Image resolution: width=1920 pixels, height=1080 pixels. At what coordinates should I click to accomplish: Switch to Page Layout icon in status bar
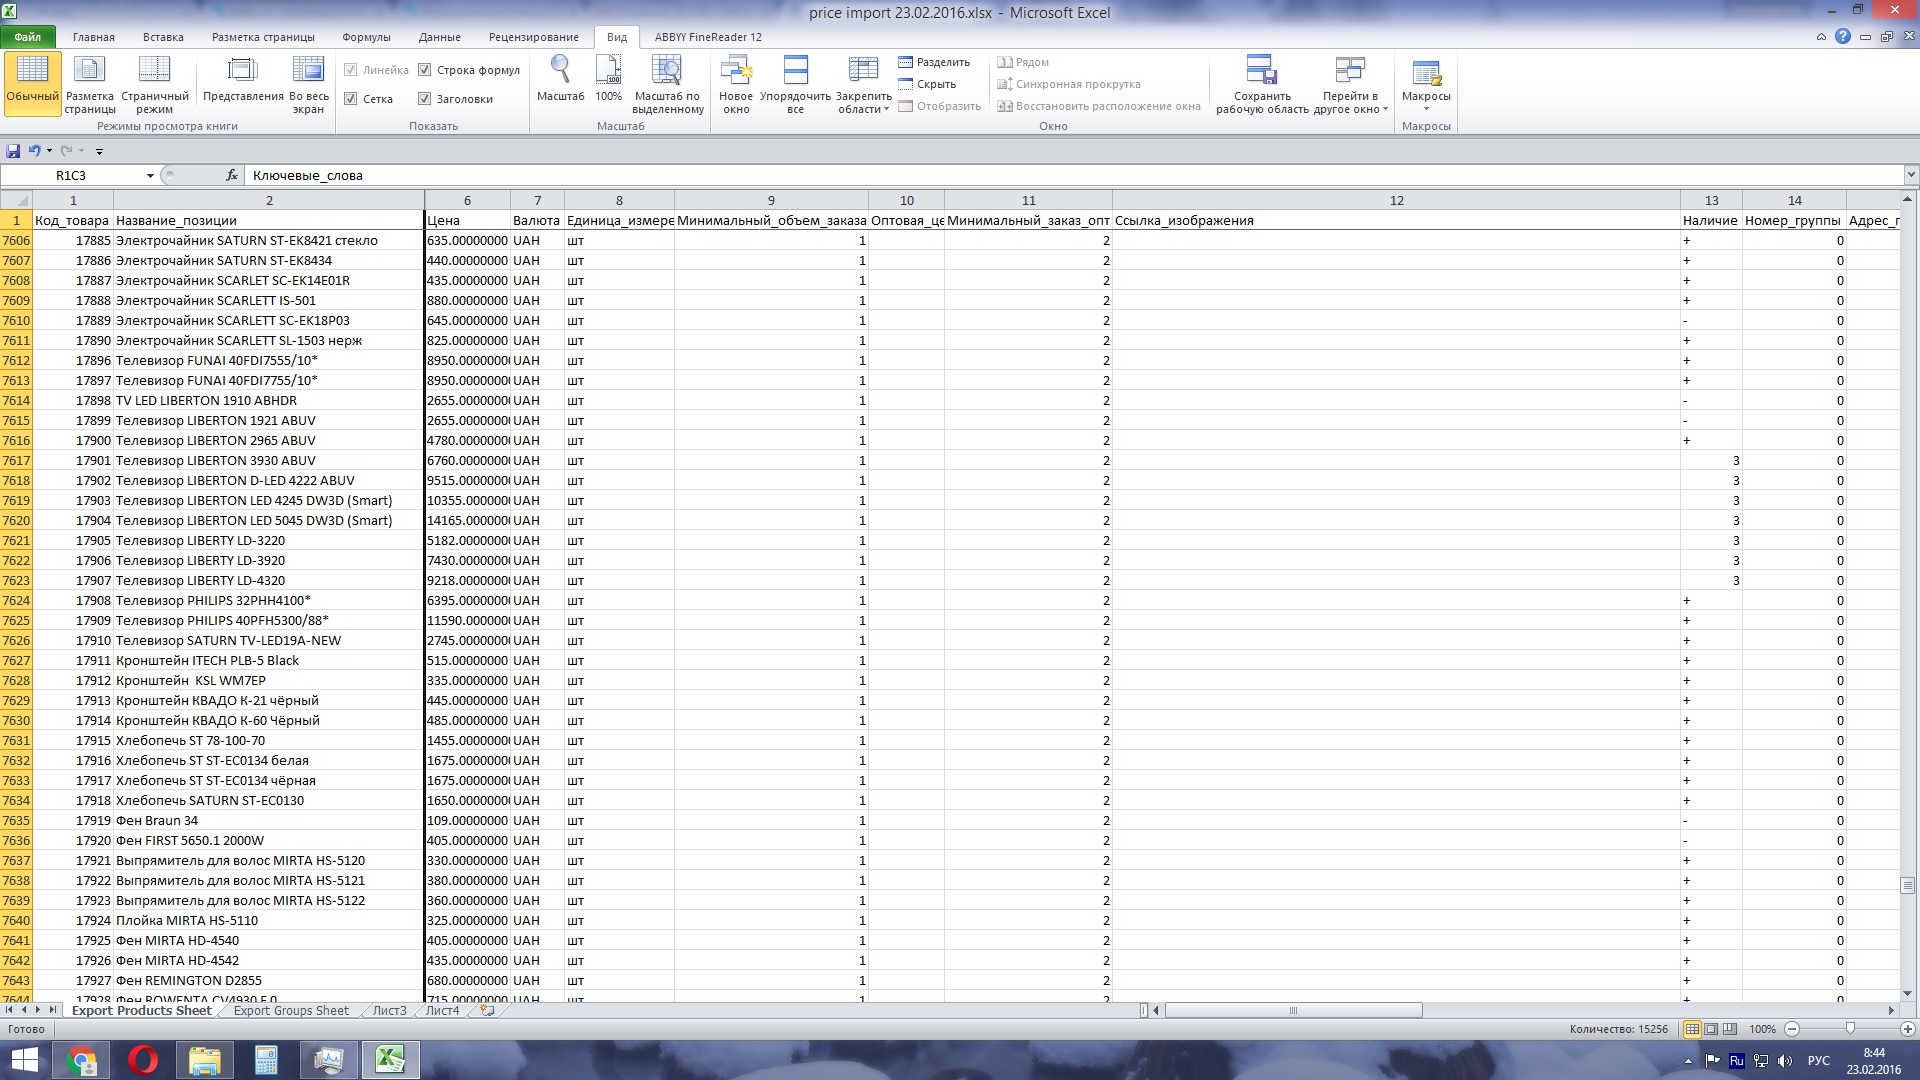1711,1029
